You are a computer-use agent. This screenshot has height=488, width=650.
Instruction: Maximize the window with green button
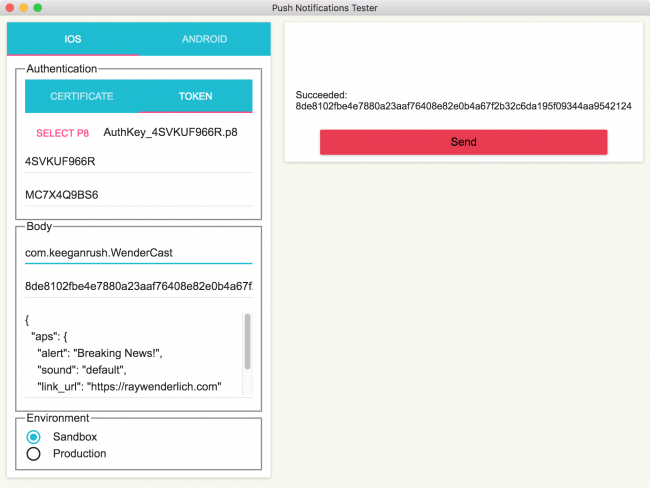click(x=37, y=7)
